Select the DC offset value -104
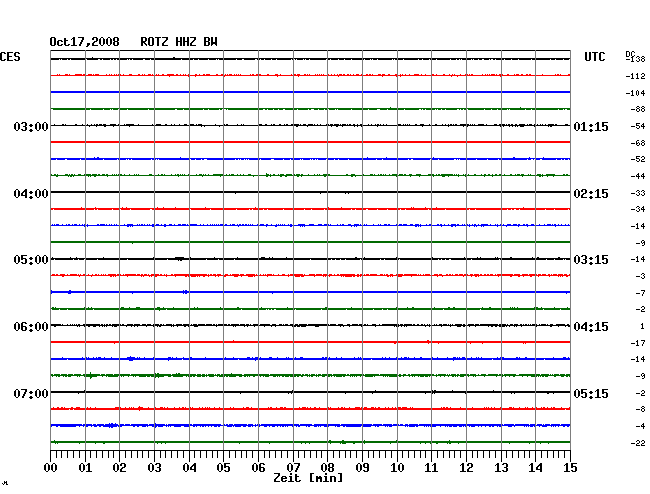650x494 pixels. click(x=635, y=93)
